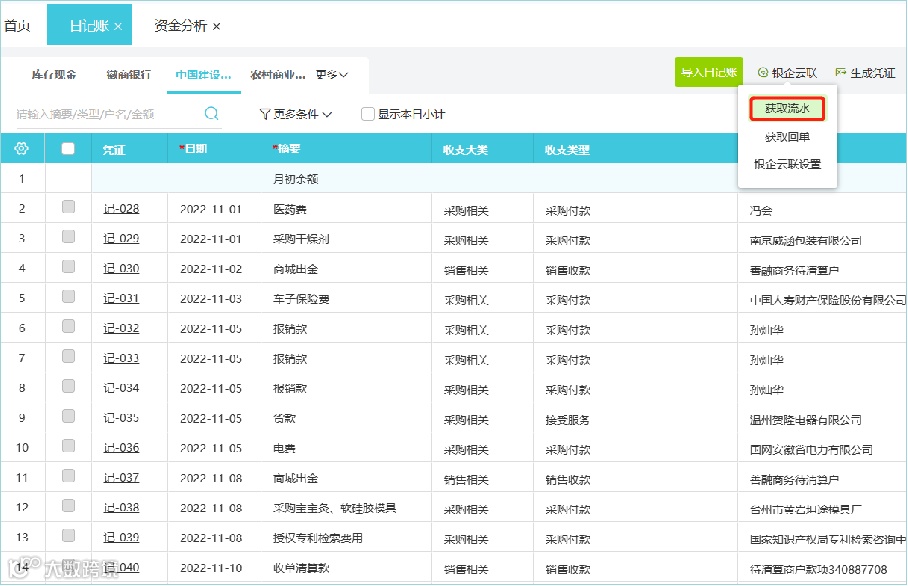Click the 日期 column header
Screen dimensions: 908x586
pyautogui.click(x=193, y=149)
